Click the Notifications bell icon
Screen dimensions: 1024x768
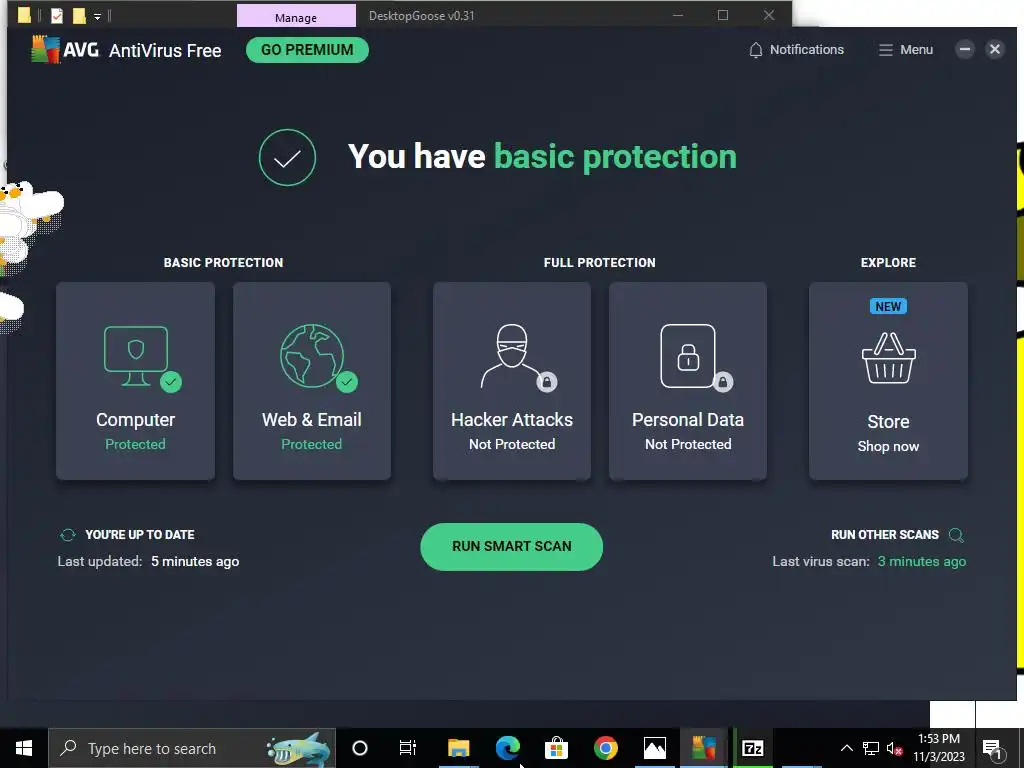(756, 50)
